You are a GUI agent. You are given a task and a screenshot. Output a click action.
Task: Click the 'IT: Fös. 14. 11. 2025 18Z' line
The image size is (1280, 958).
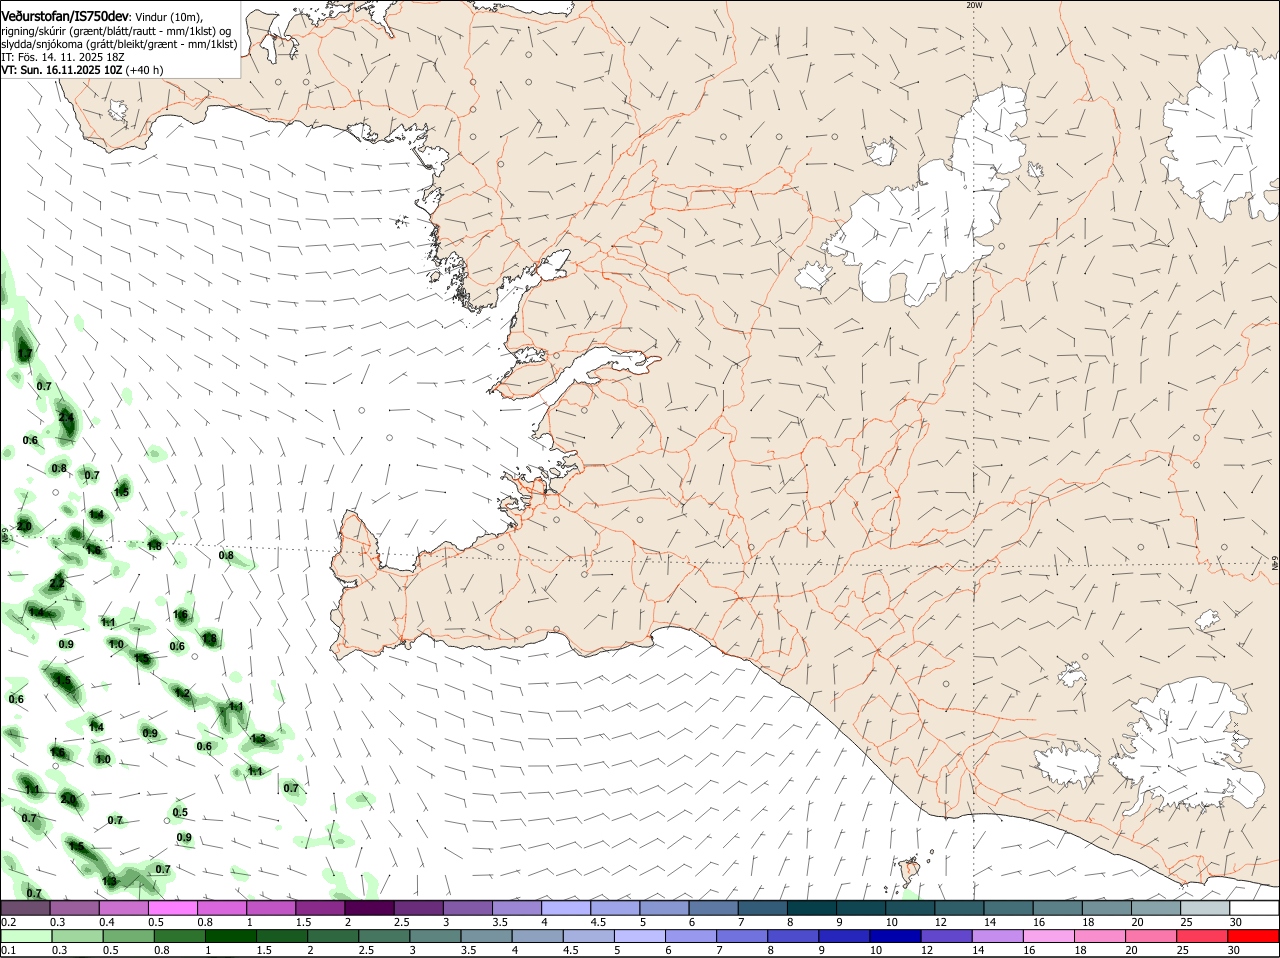(x=62, y=58)
